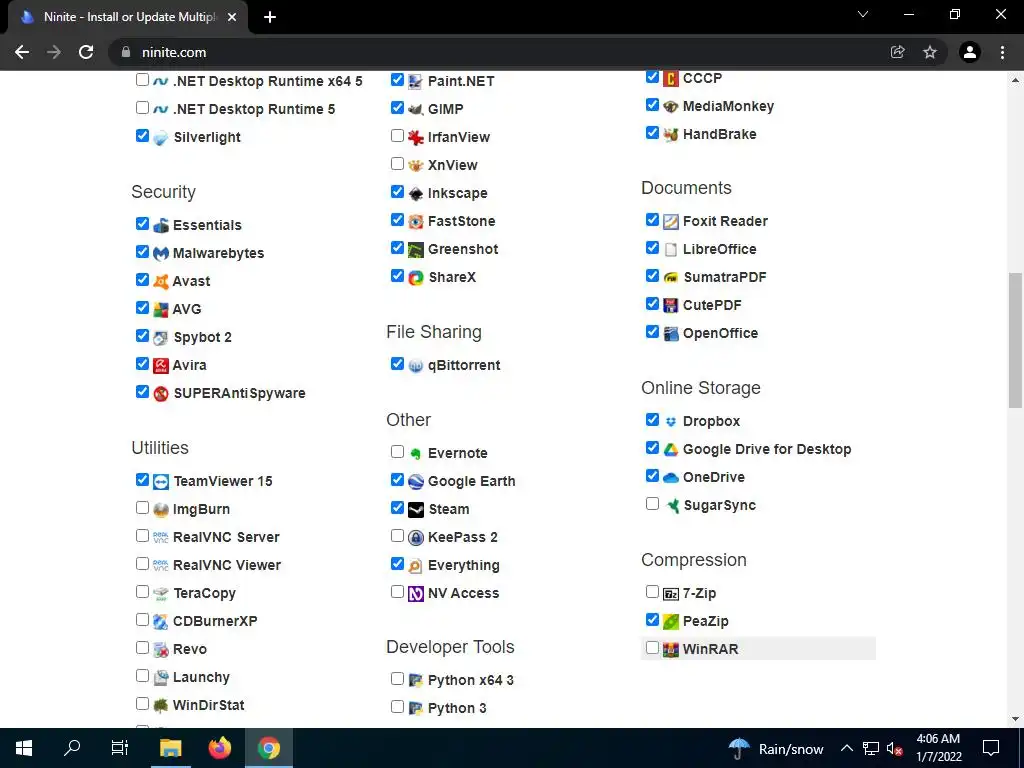Click the AVG app icon

[161, 310]
